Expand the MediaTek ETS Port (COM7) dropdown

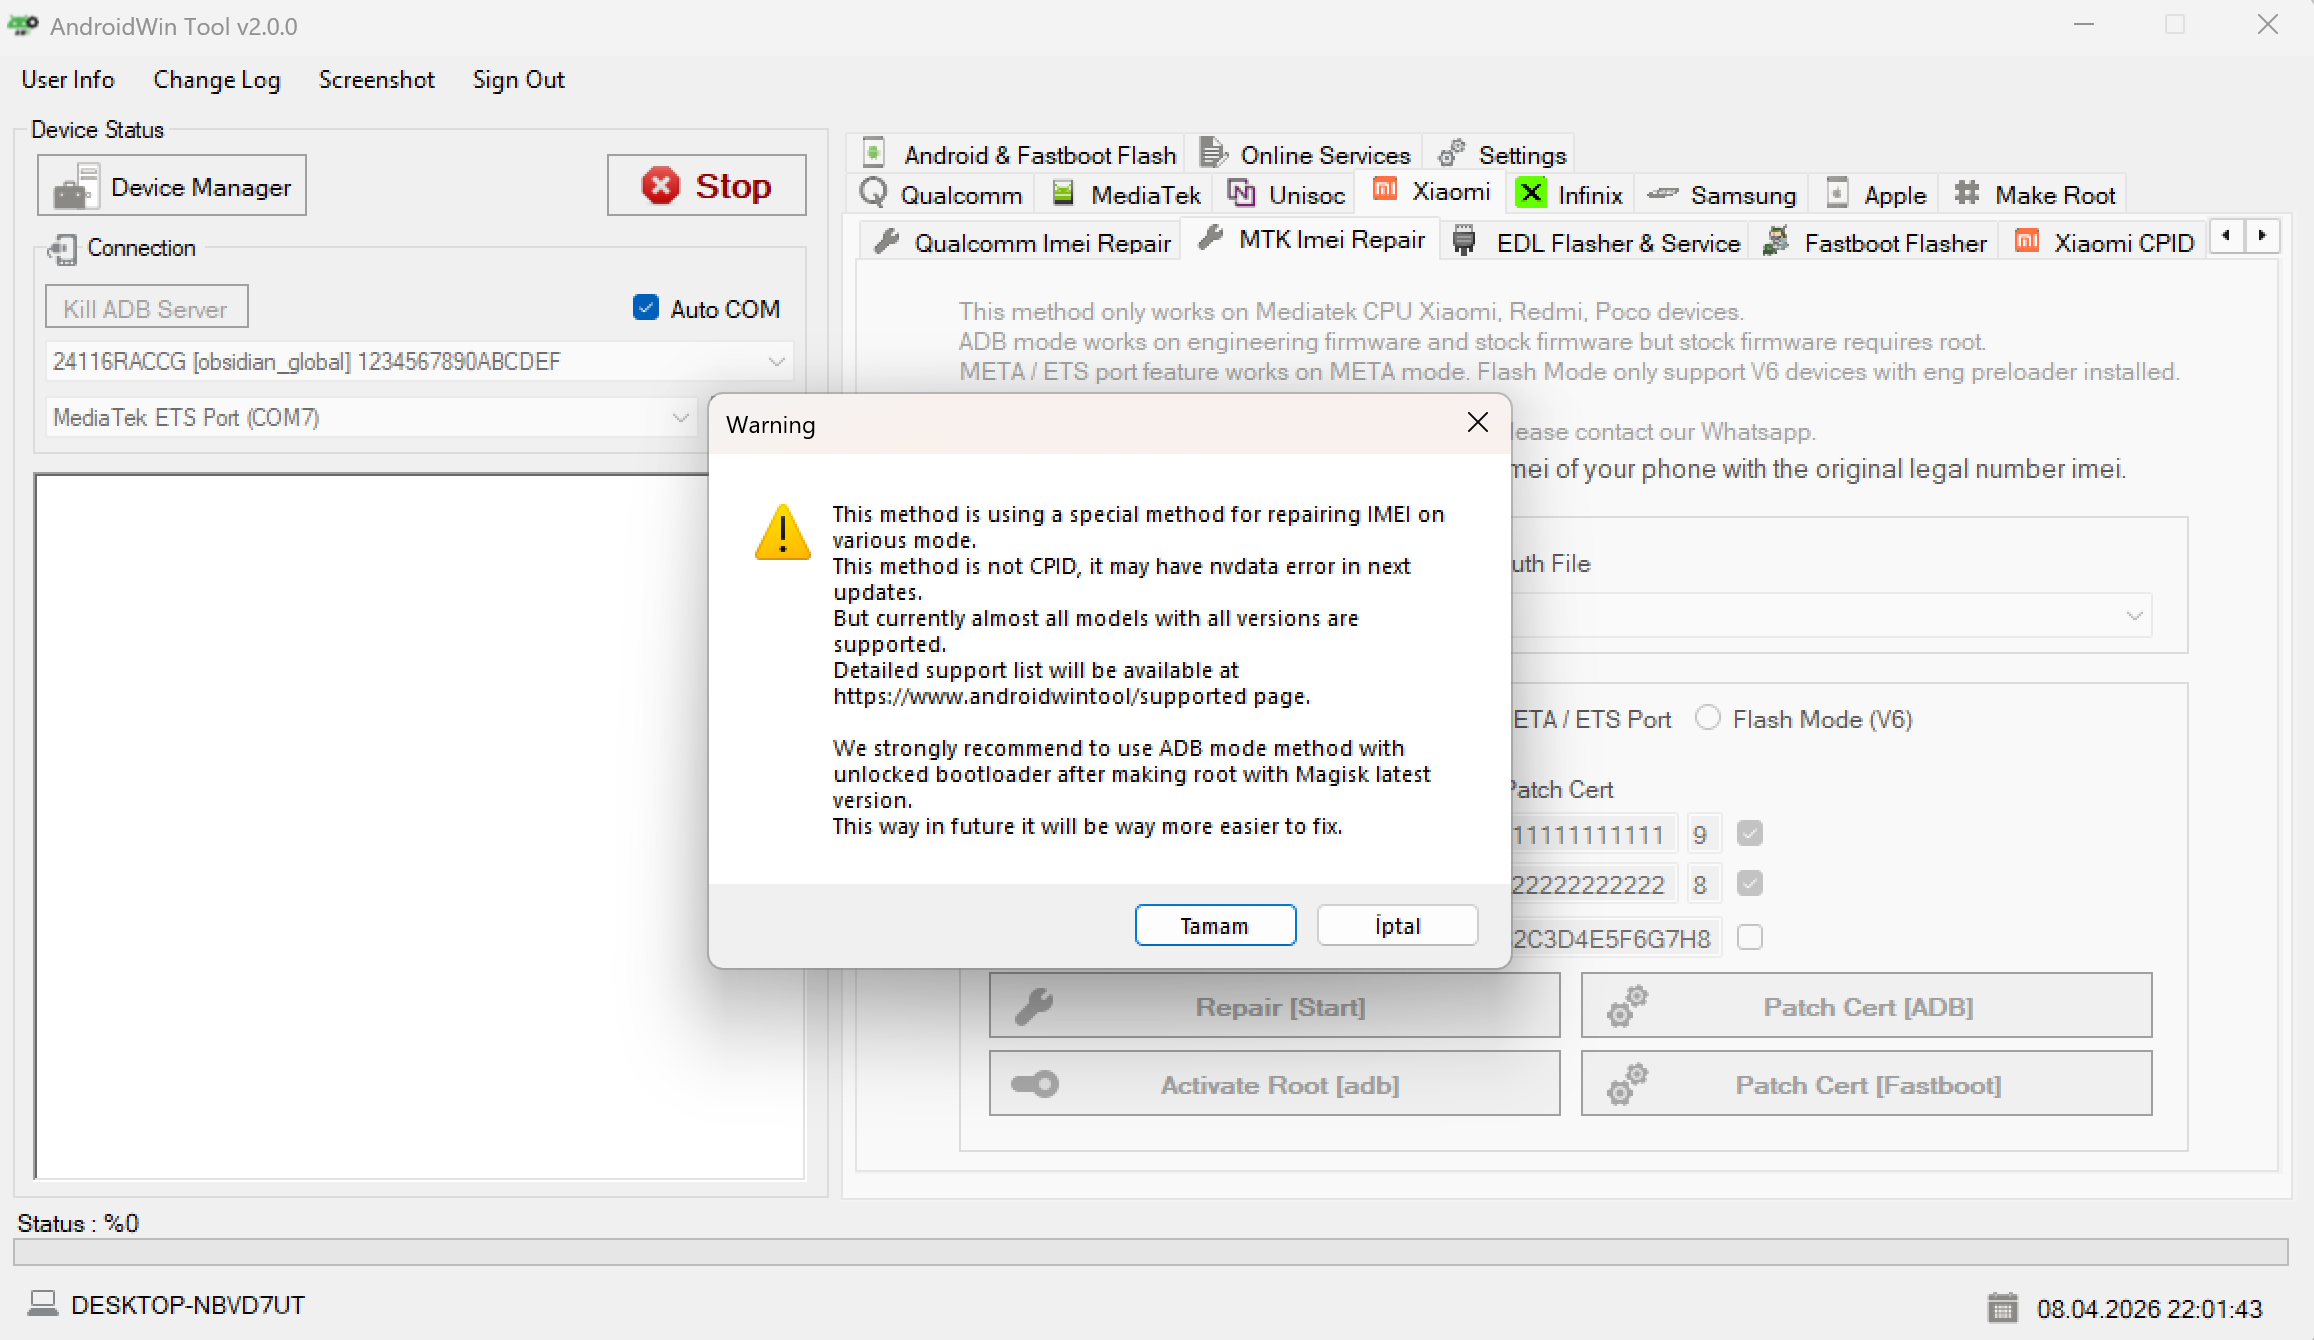click(681, 417)
